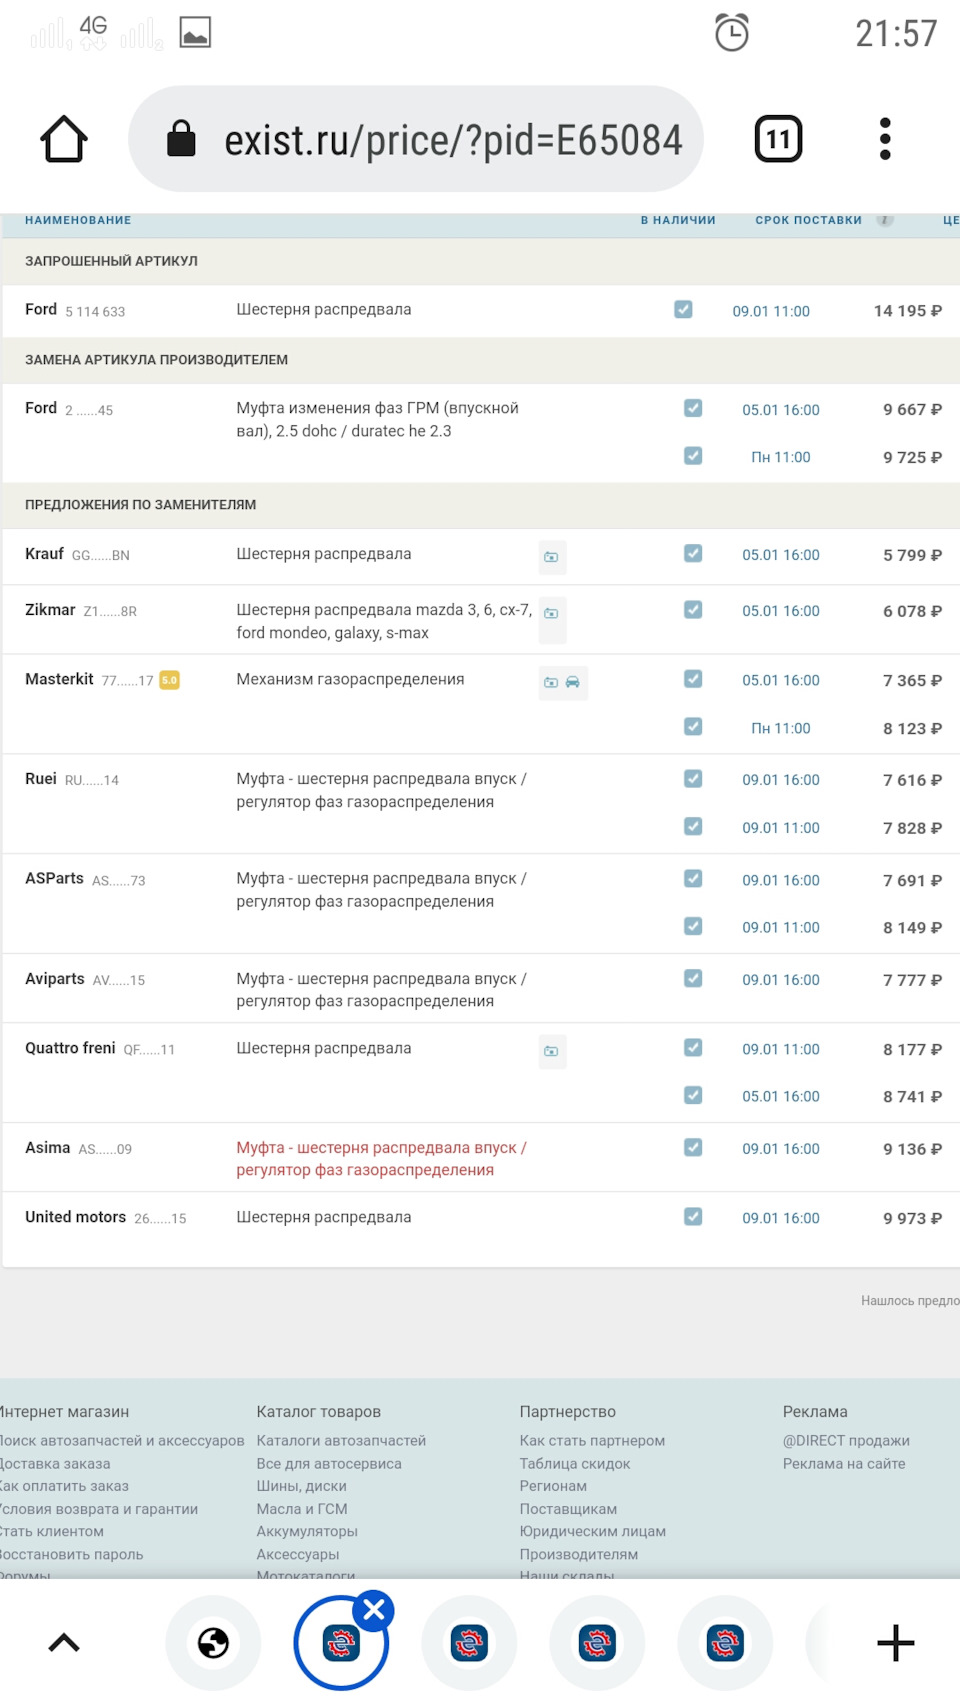Switch to the last fully visible exist tab

click(725, 1643)
